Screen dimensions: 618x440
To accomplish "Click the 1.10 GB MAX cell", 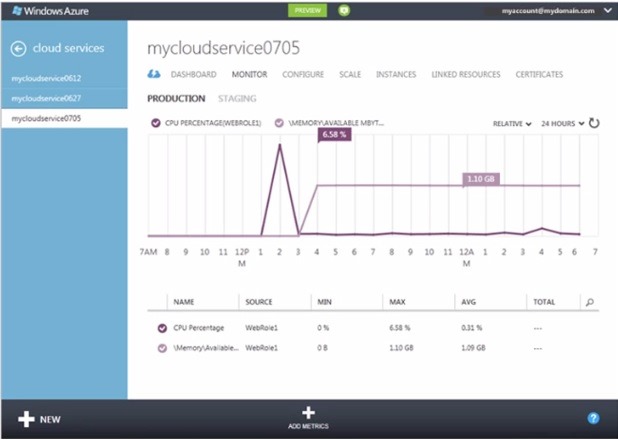I will coord(401,348).
